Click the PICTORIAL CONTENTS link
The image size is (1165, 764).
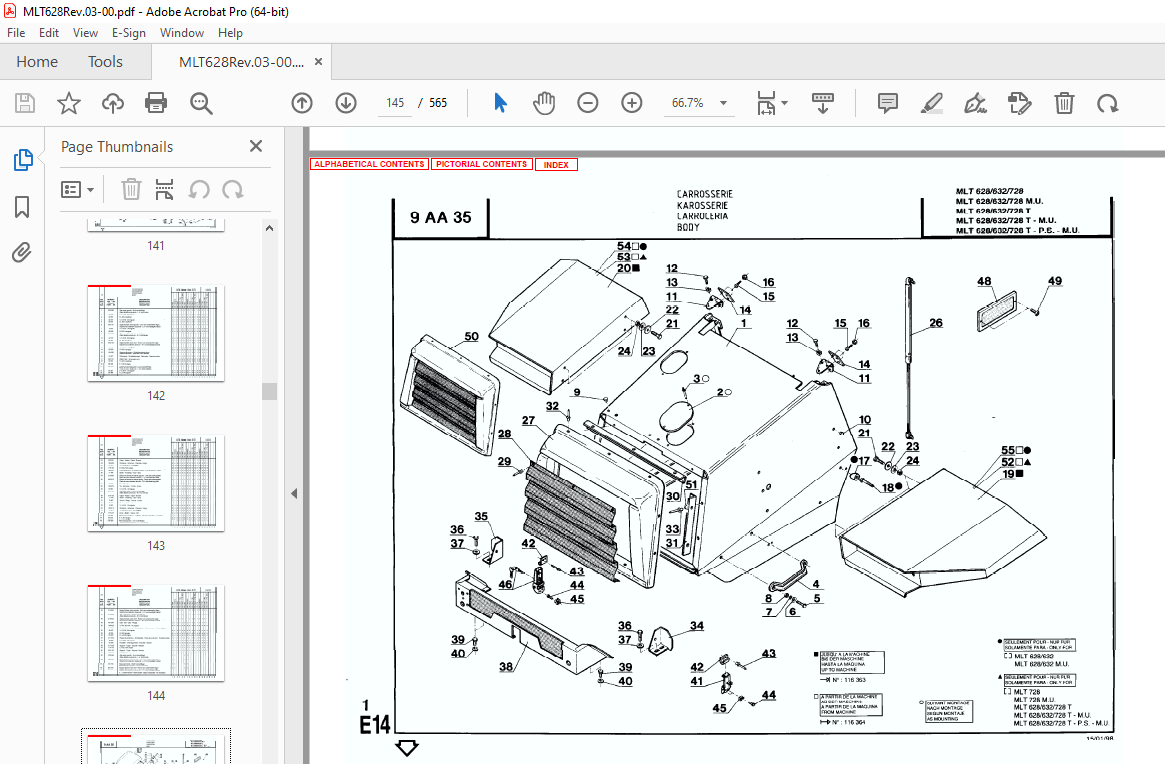[x=481, y=164]
